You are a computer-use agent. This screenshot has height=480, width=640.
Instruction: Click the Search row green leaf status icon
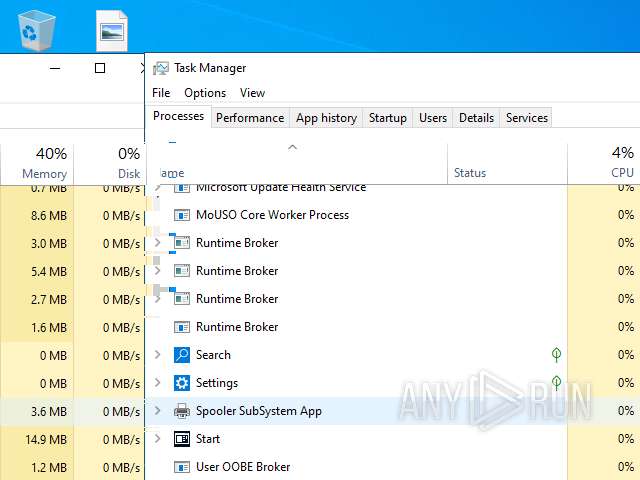[556, 354]
